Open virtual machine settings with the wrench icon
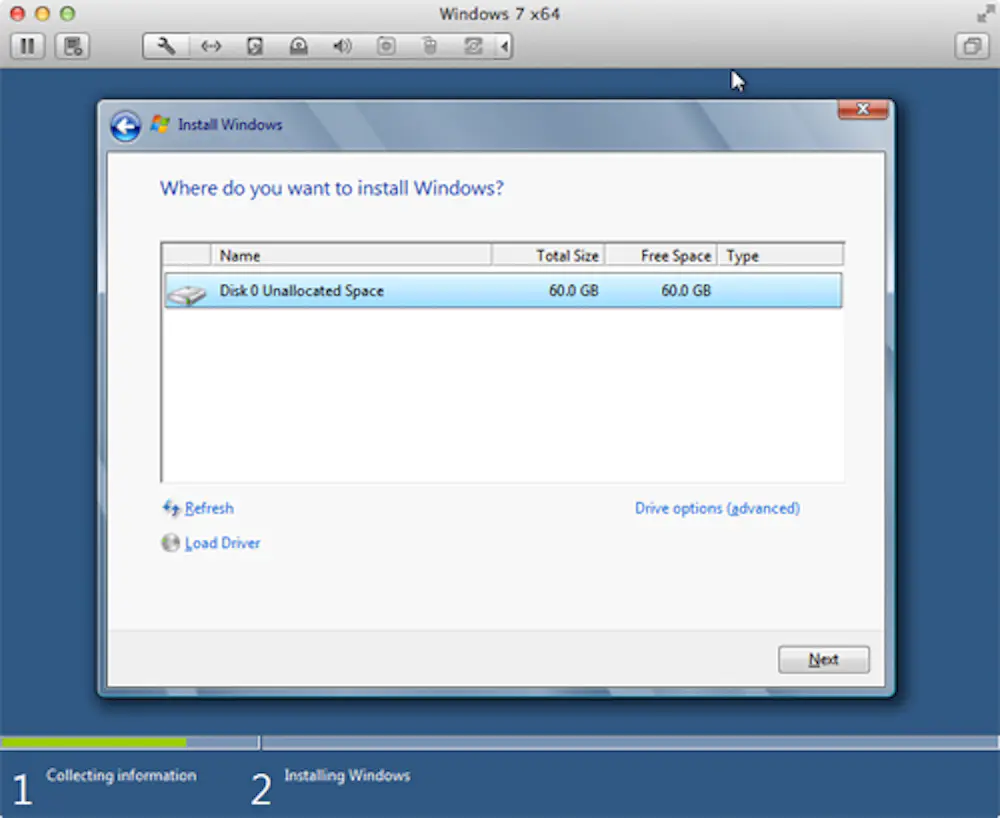1000x818 pixels. pyautogui.click(x=164, y=46)
